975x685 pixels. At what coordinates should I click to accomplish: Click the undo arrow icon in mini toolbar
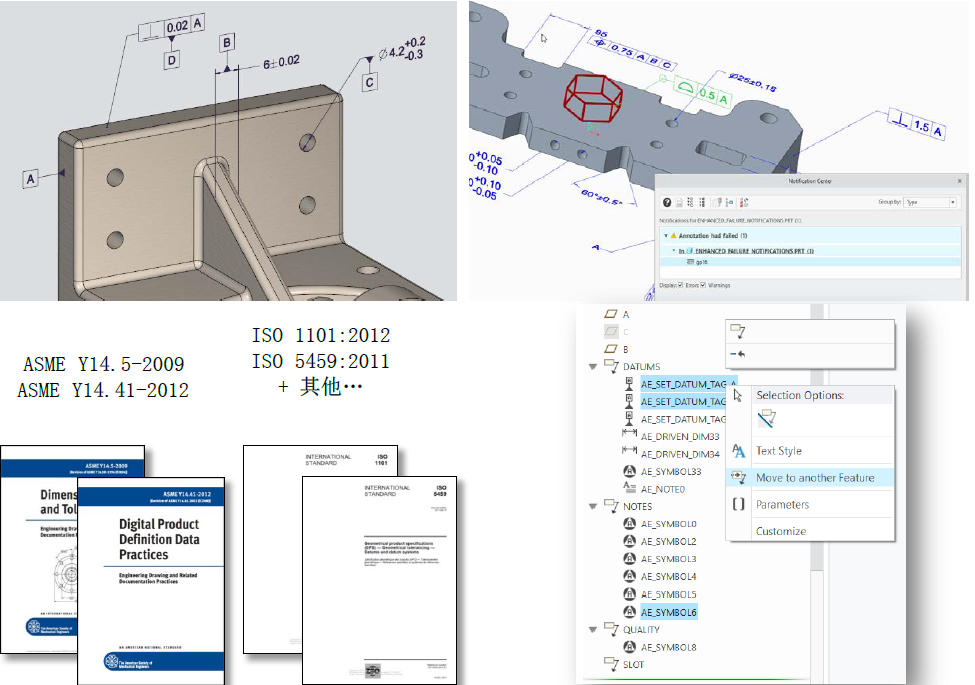738,354
